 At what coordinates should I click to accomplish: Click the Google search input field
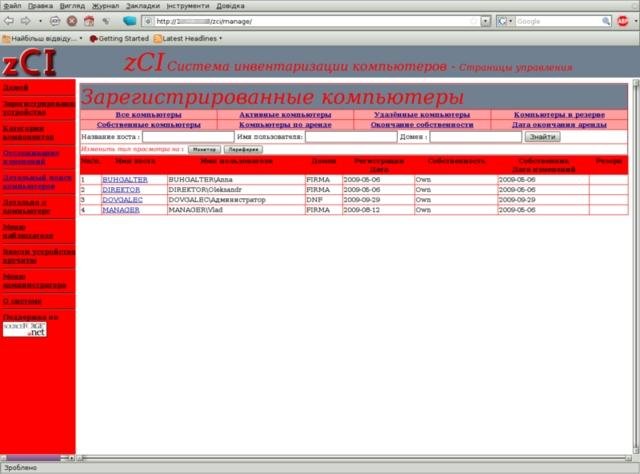[558, 21]
